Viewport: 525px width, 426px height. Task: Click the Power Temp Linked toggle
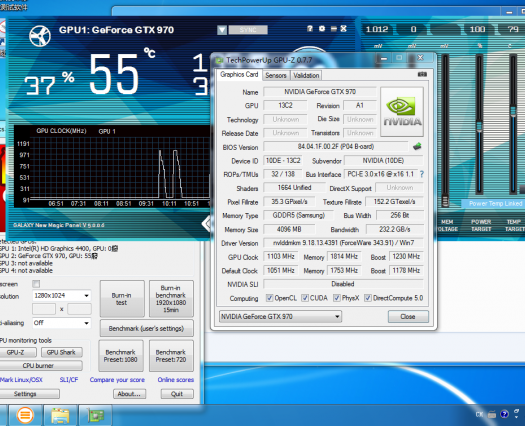(x=495, y=203)
